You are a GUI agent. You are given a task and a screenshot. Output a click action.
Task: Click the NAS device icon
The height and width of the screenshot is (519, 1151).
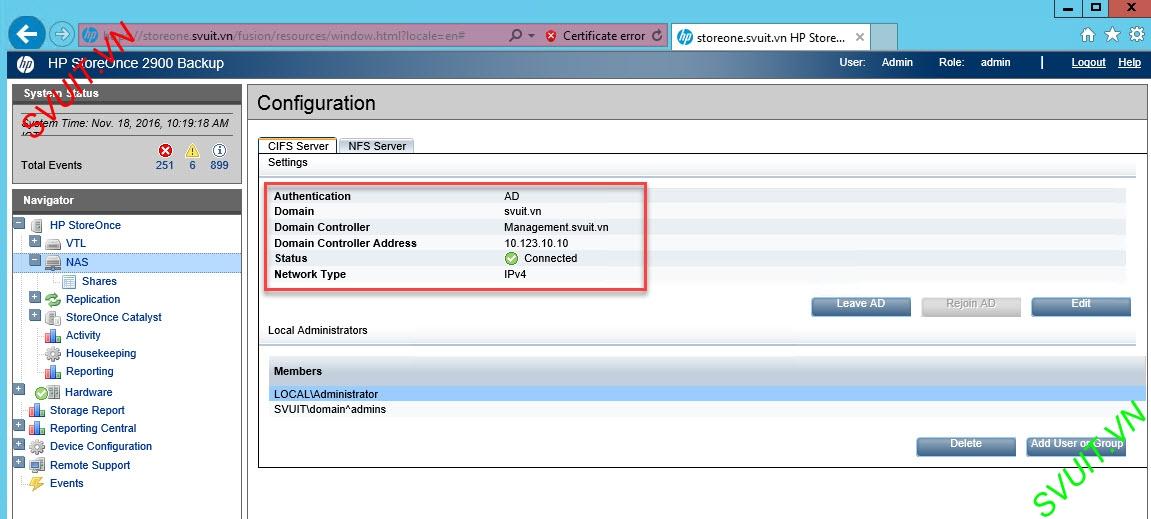coord(53,262)
